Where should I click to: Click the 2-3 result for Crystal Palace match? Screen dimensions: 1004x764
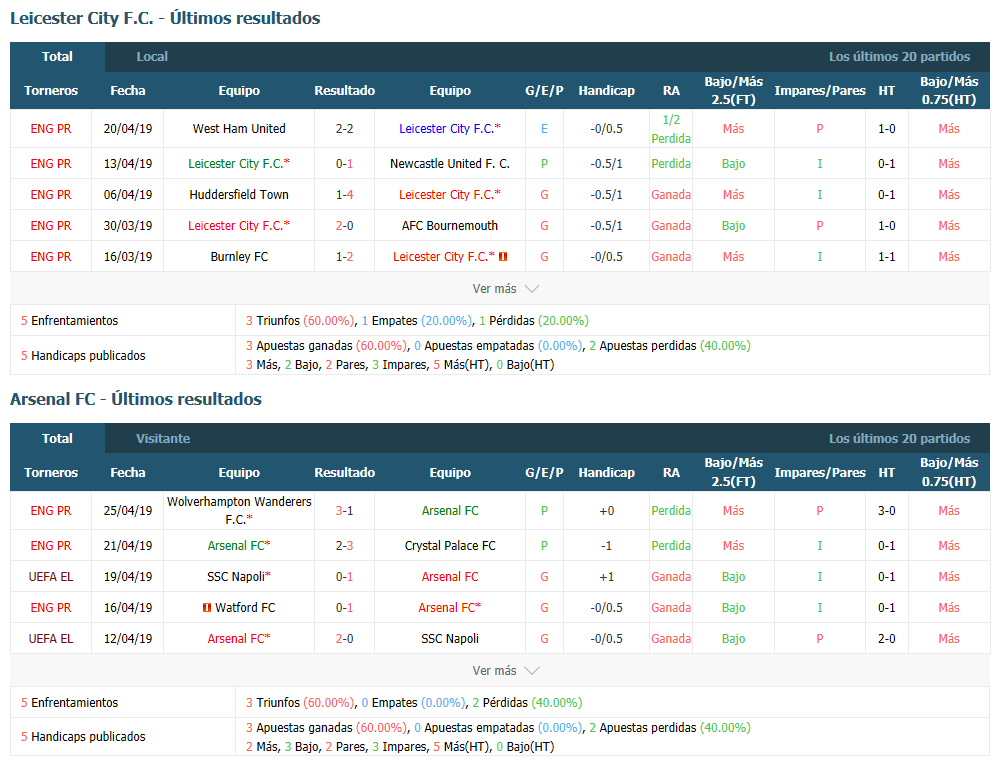tap(344, 546)
